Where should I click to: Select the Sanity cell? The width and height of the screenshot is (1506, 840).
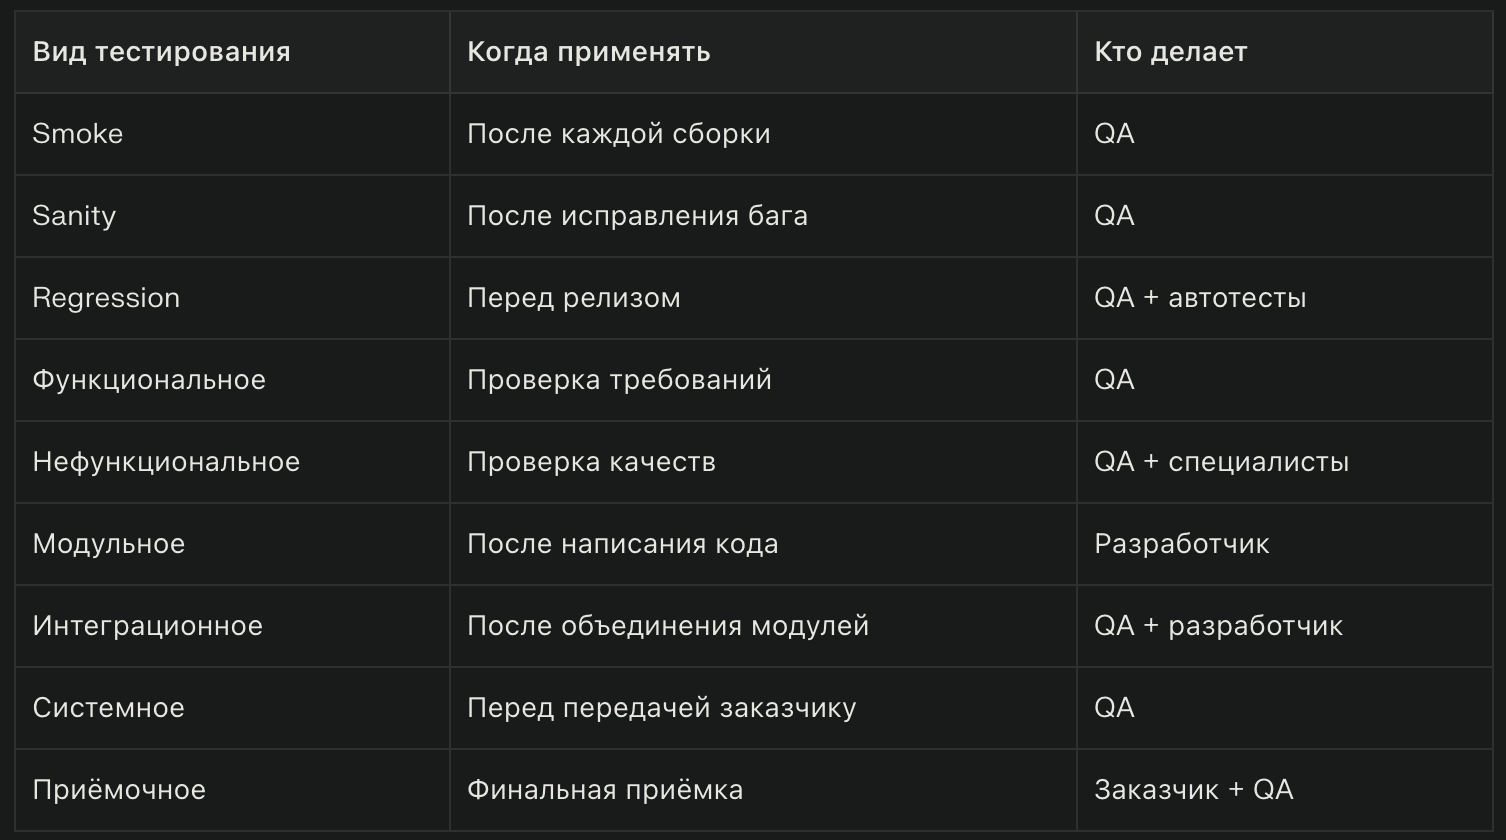[x=232, y=216]
